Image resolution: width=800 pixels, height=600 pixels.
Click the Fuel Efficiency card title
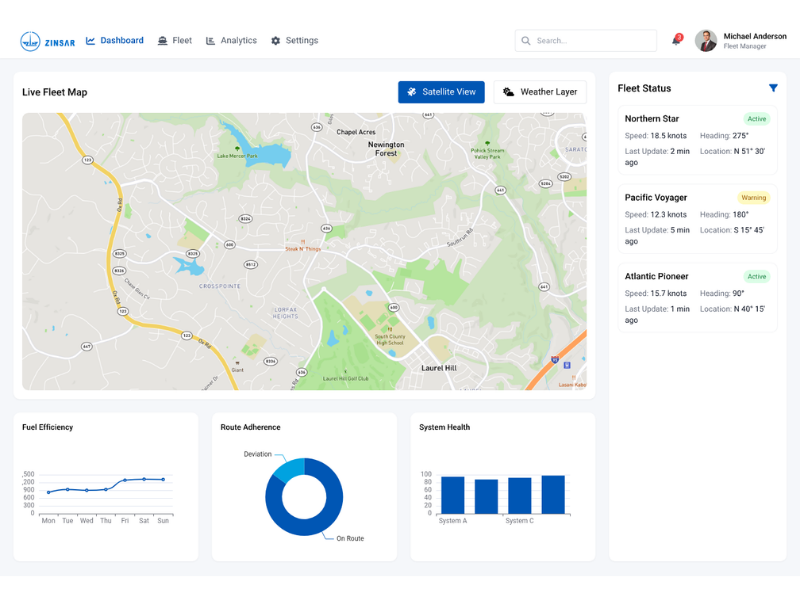[47, 427]
